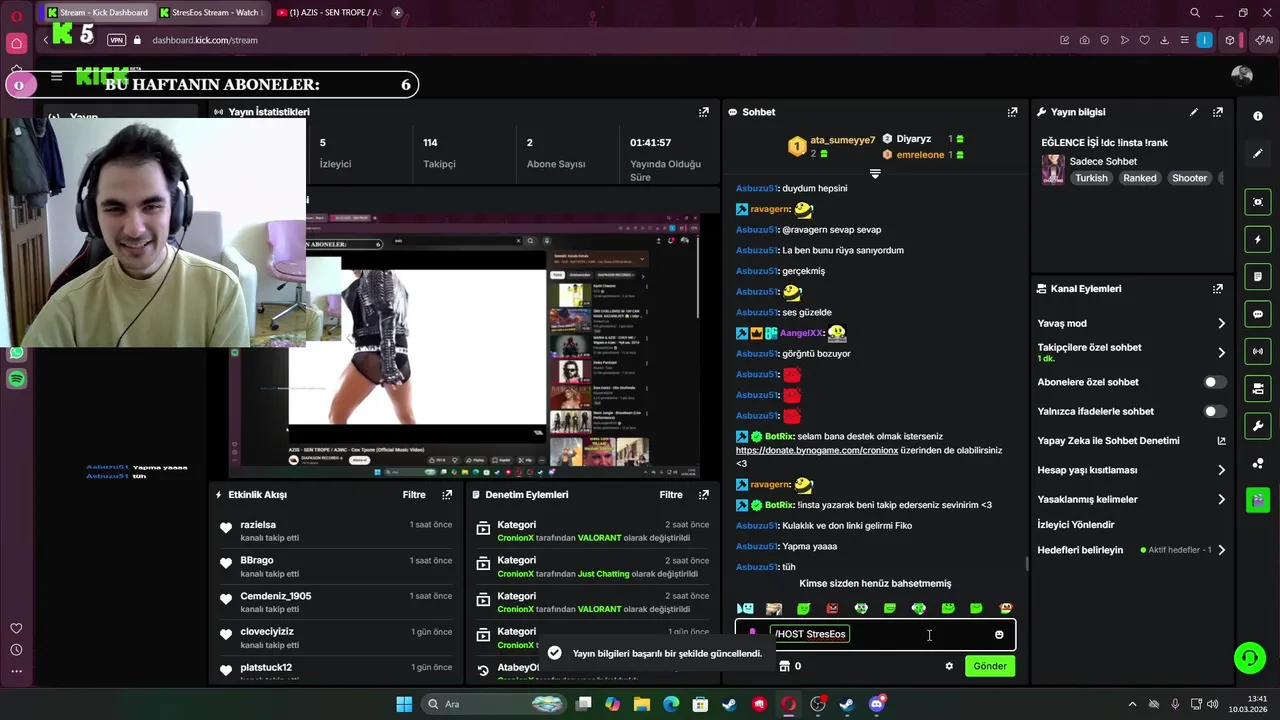Click the chat message input field
This screenshot has height=720, width=1280.
[875, 634]
